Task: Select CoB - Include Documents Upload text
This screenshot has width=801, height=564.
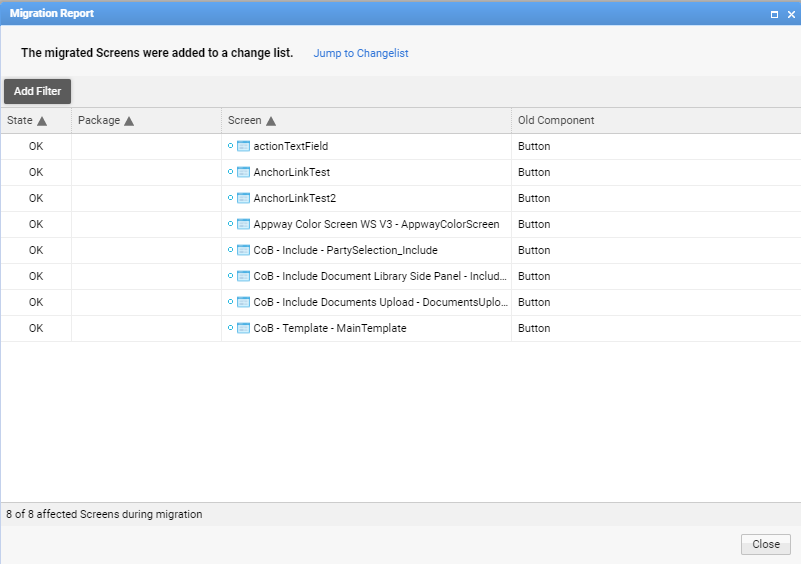Action: click(x=381, y=302)
